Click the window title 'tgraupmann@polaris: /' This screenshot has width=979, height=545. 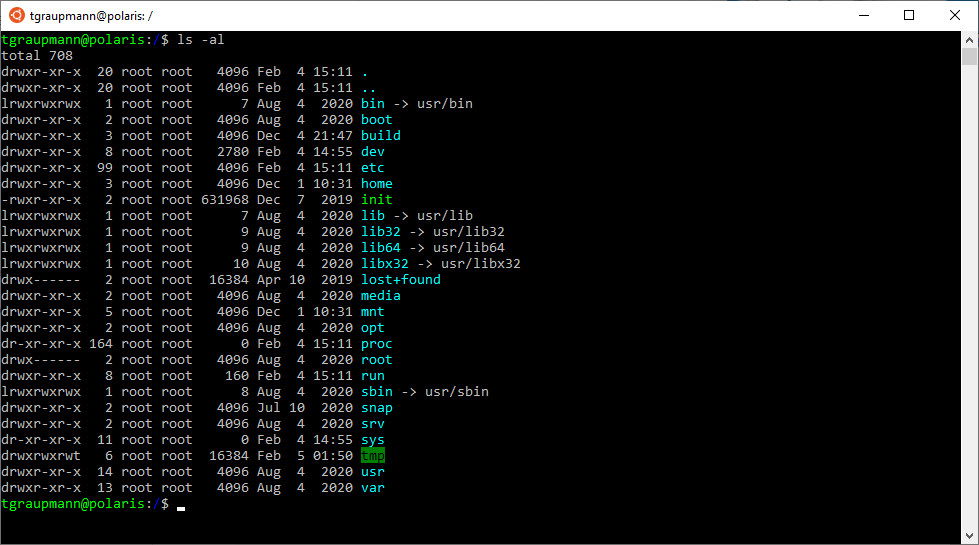pos(91,16)
